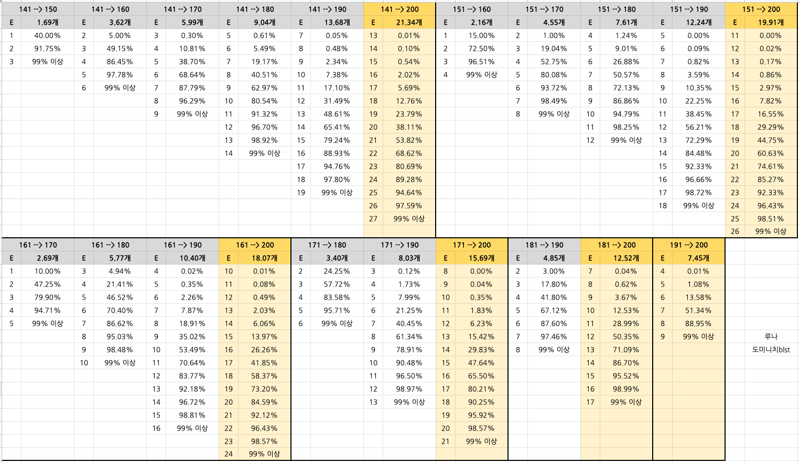Click the highlighted '141 --> 200' header cell
Viewport: 800px width, 463px height.
click(399, 9)
